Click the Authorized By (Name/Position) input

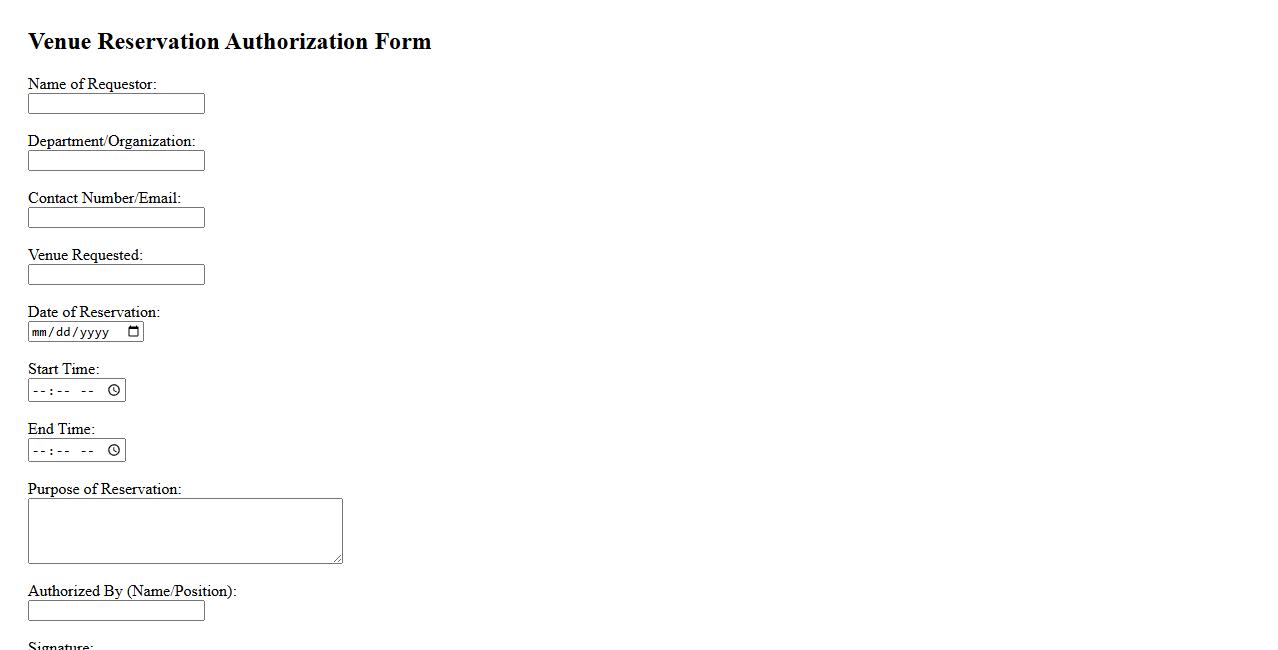tap(116, 611)
